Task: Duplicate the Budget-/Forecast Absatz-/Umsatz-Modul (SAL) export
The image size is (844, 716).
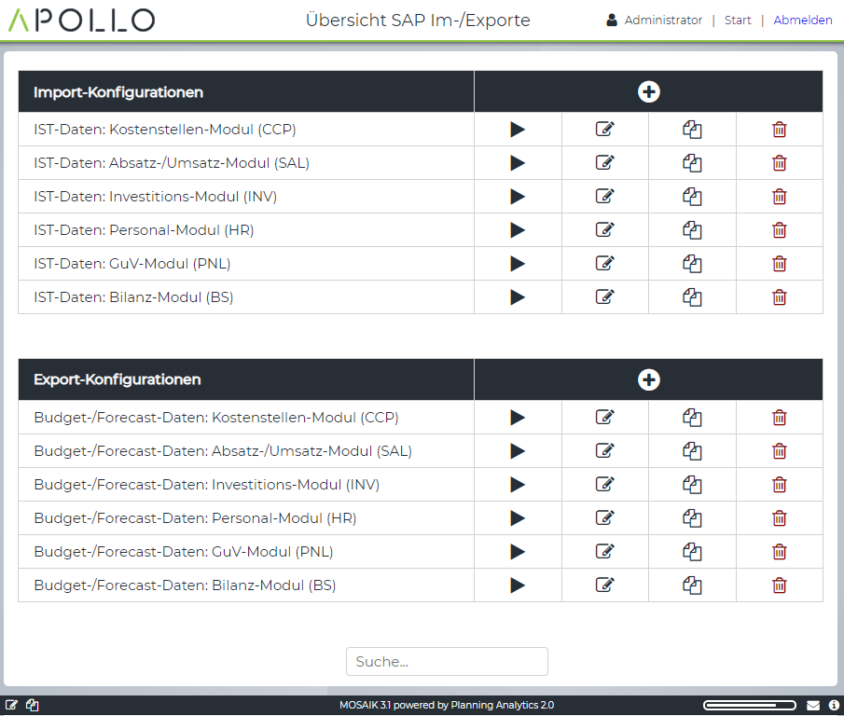Action: point(692,451)
